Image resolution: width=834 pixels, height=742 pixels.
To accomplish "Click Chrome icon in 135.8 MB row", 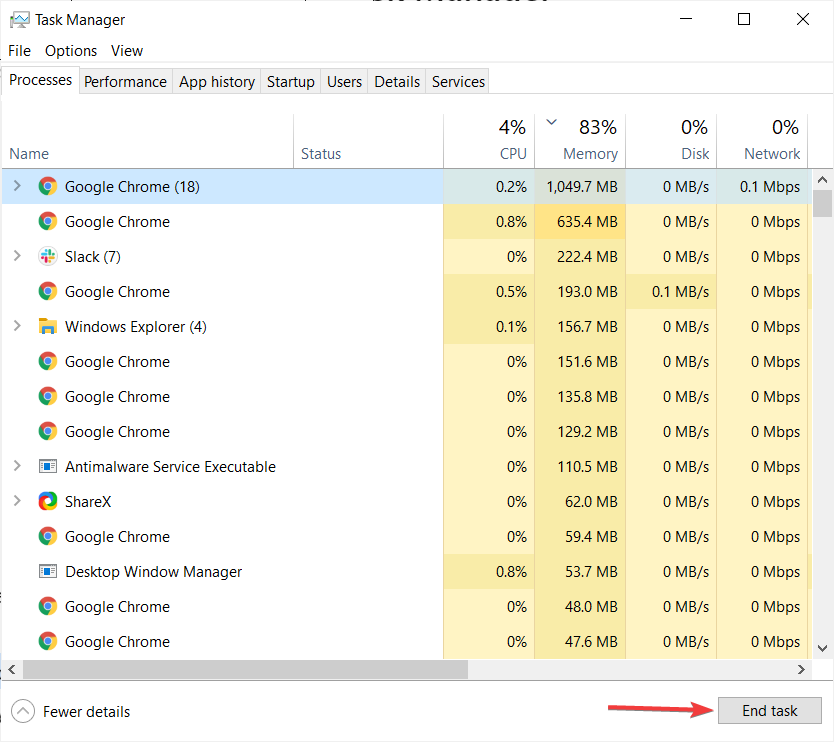I will coord(48,396).
